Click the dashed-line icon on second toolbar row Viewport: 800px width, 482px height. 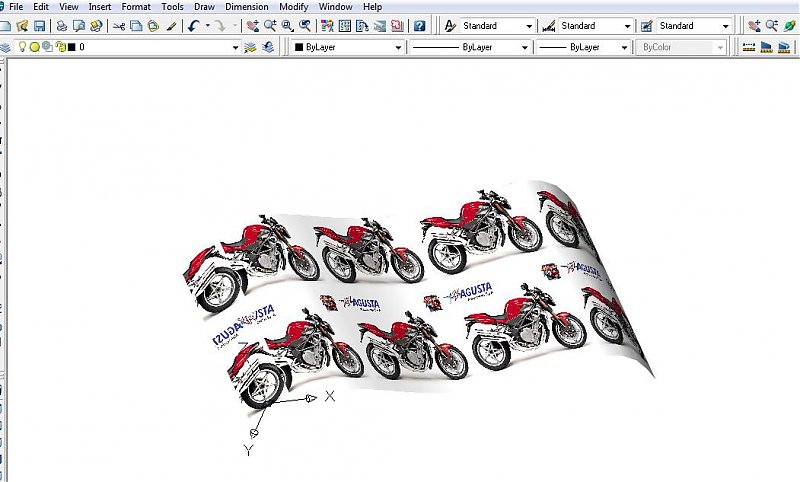[748, 47]
